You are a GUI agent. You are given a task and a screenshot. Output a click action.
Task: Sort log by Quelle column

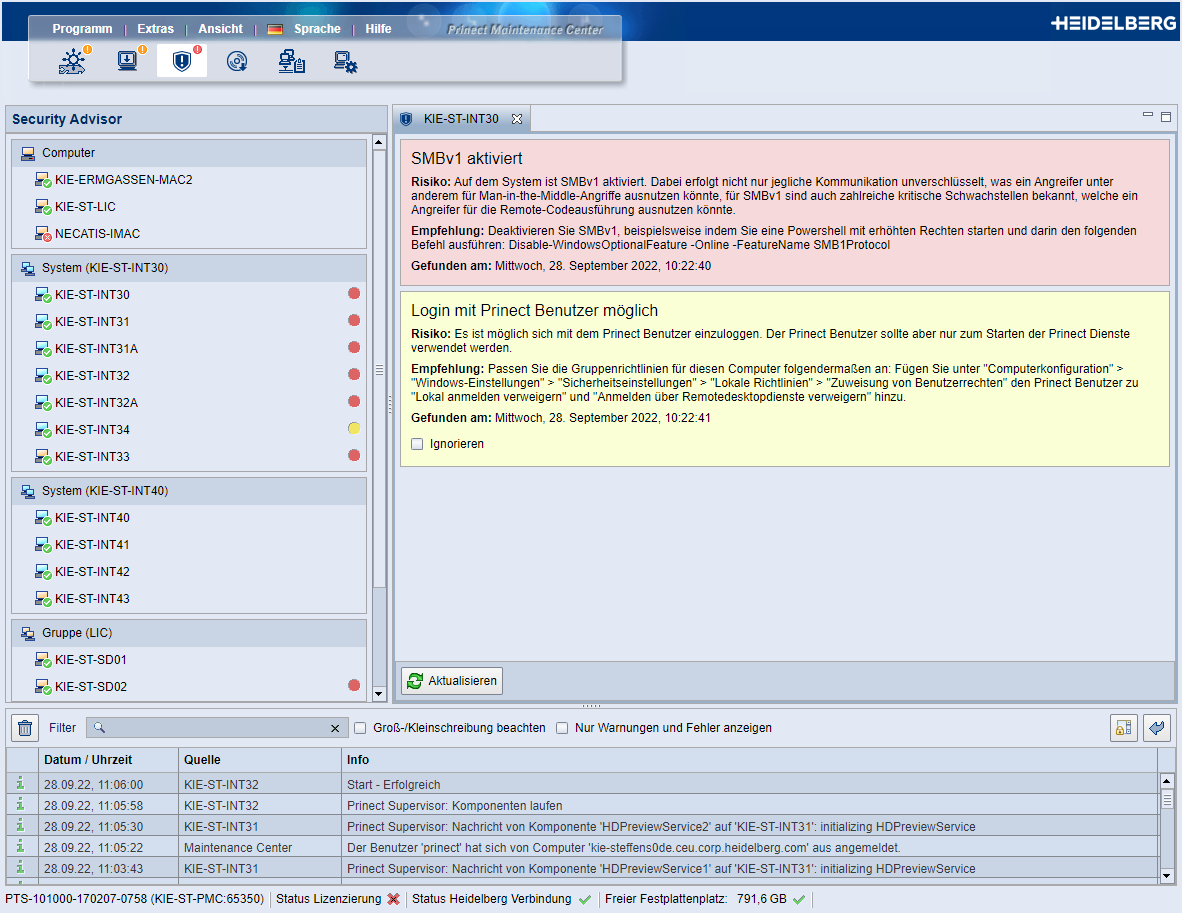pyautogui.click(x=259, y=760)
